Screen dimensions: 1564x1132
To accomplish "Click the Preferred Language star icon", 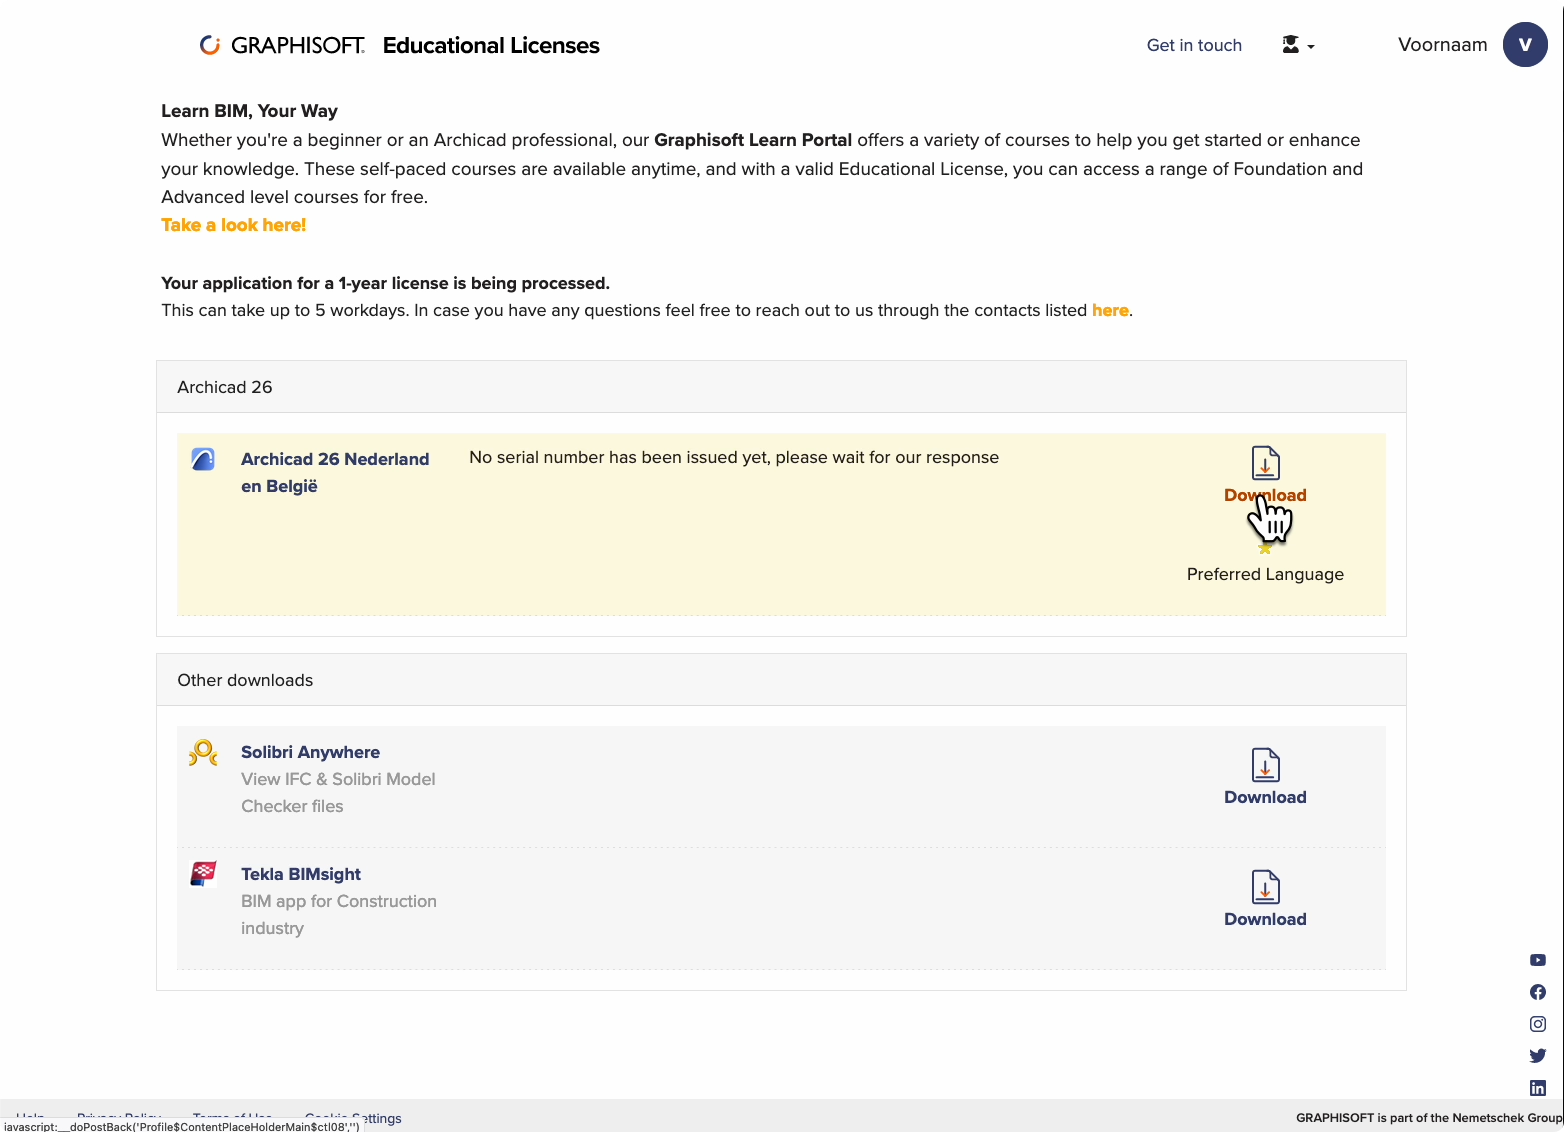I will point(1265,547).
